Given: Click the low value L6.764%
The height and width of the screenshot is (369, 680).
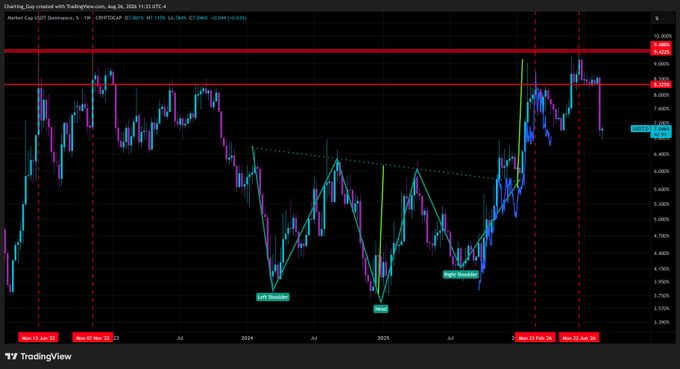Looking at the screenshot, I should pyautogui.click(x=177, y=18).
